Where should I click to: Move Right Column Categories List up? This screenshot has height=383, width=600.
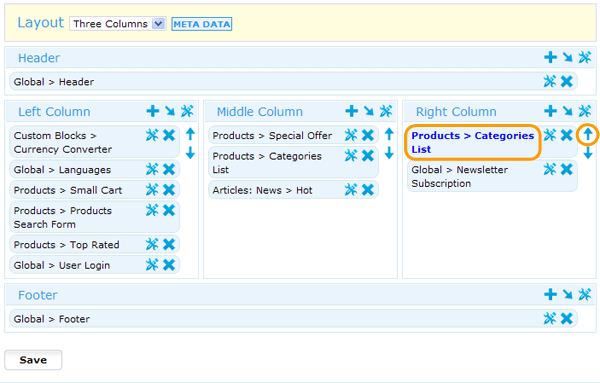pos(588,134)
